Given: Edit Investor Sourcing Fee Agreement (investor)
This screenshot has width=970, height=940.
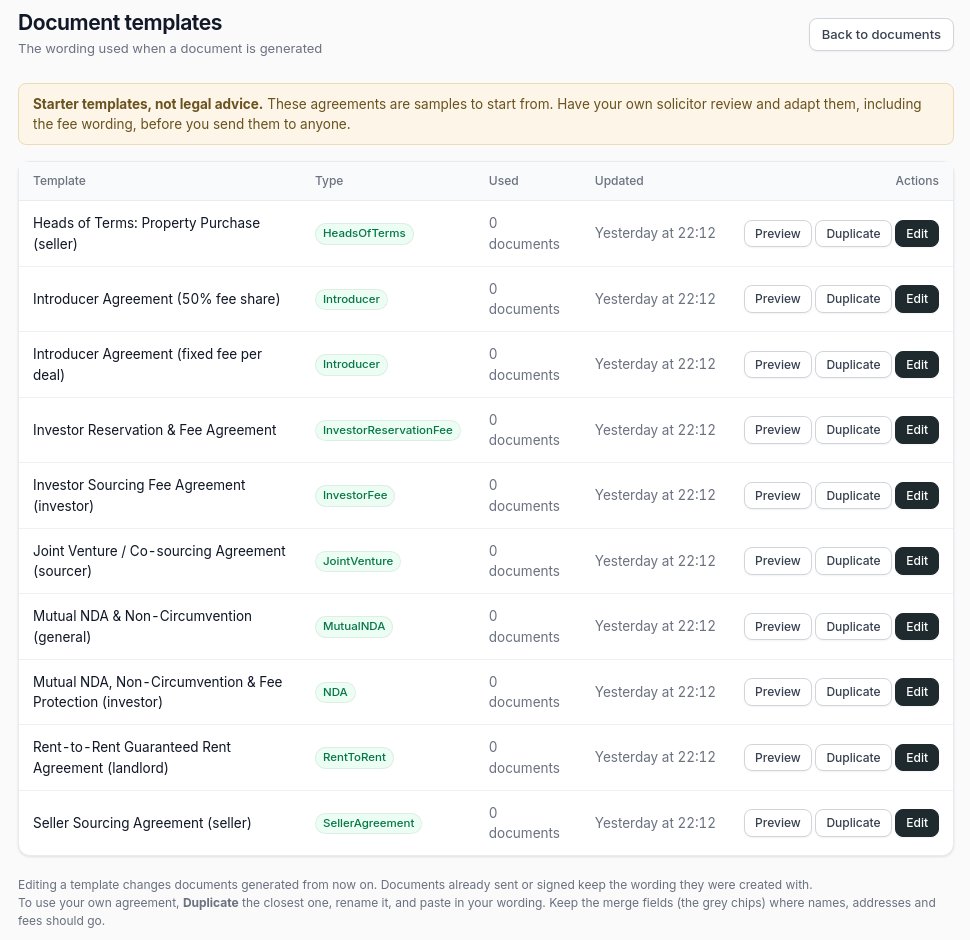Looking at the screenshot, I should [917, 495].
